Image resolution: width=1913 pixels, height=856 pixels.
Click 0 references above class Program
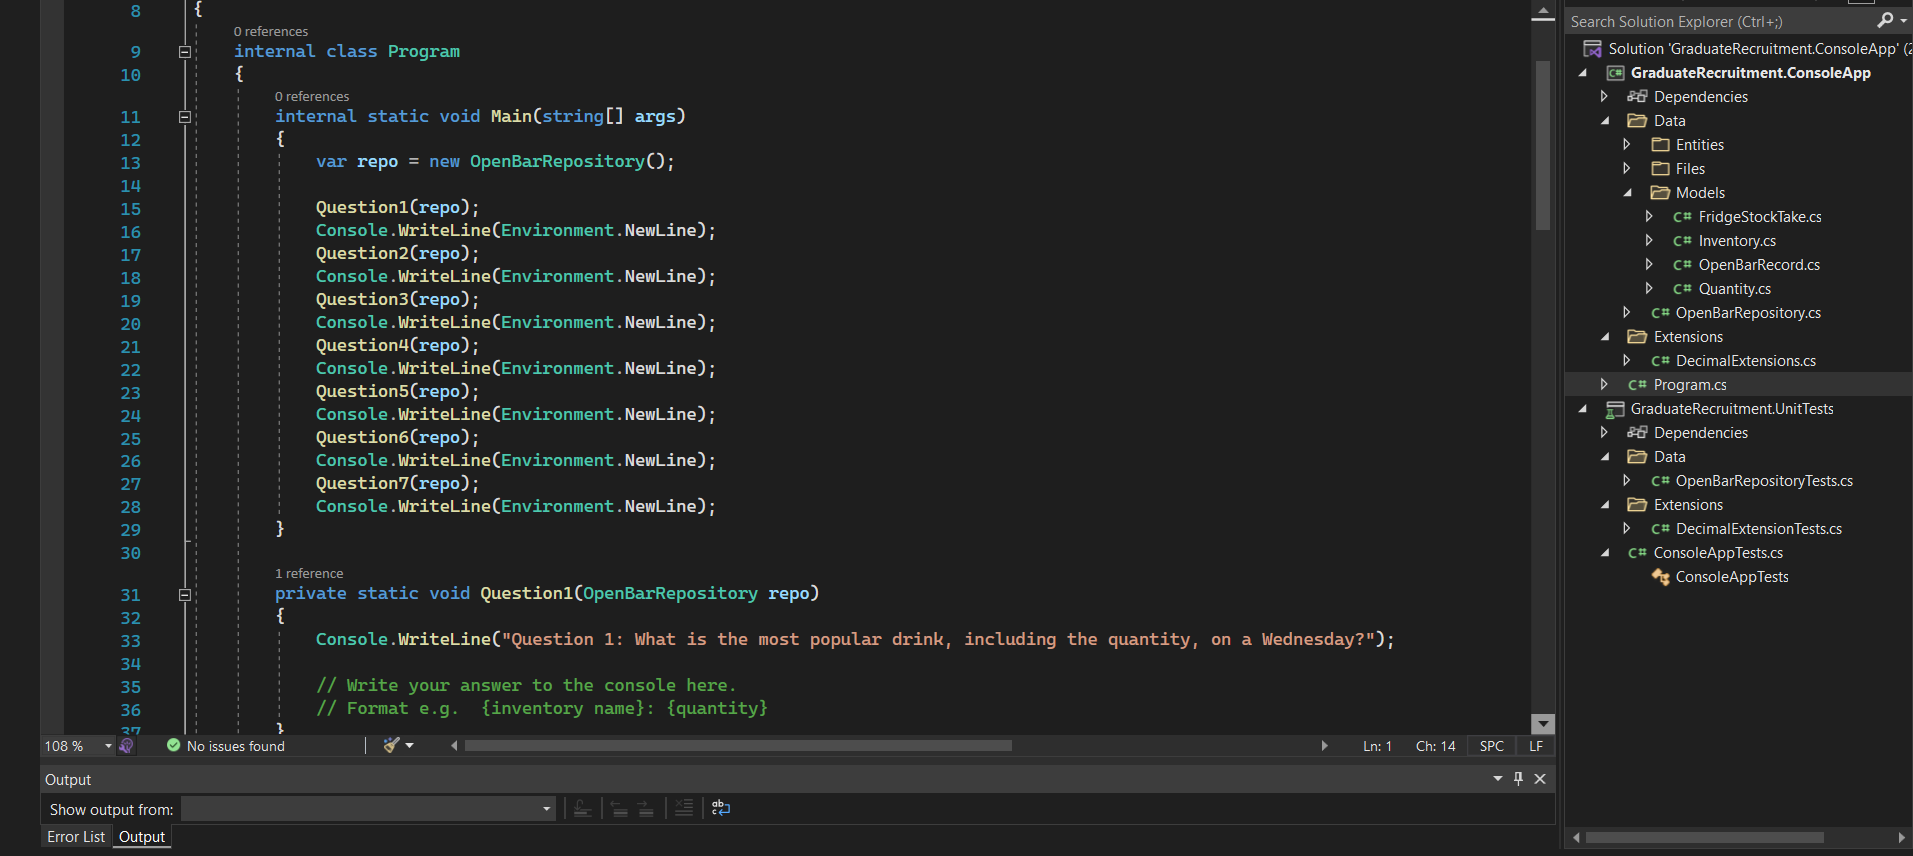[271, 32]
